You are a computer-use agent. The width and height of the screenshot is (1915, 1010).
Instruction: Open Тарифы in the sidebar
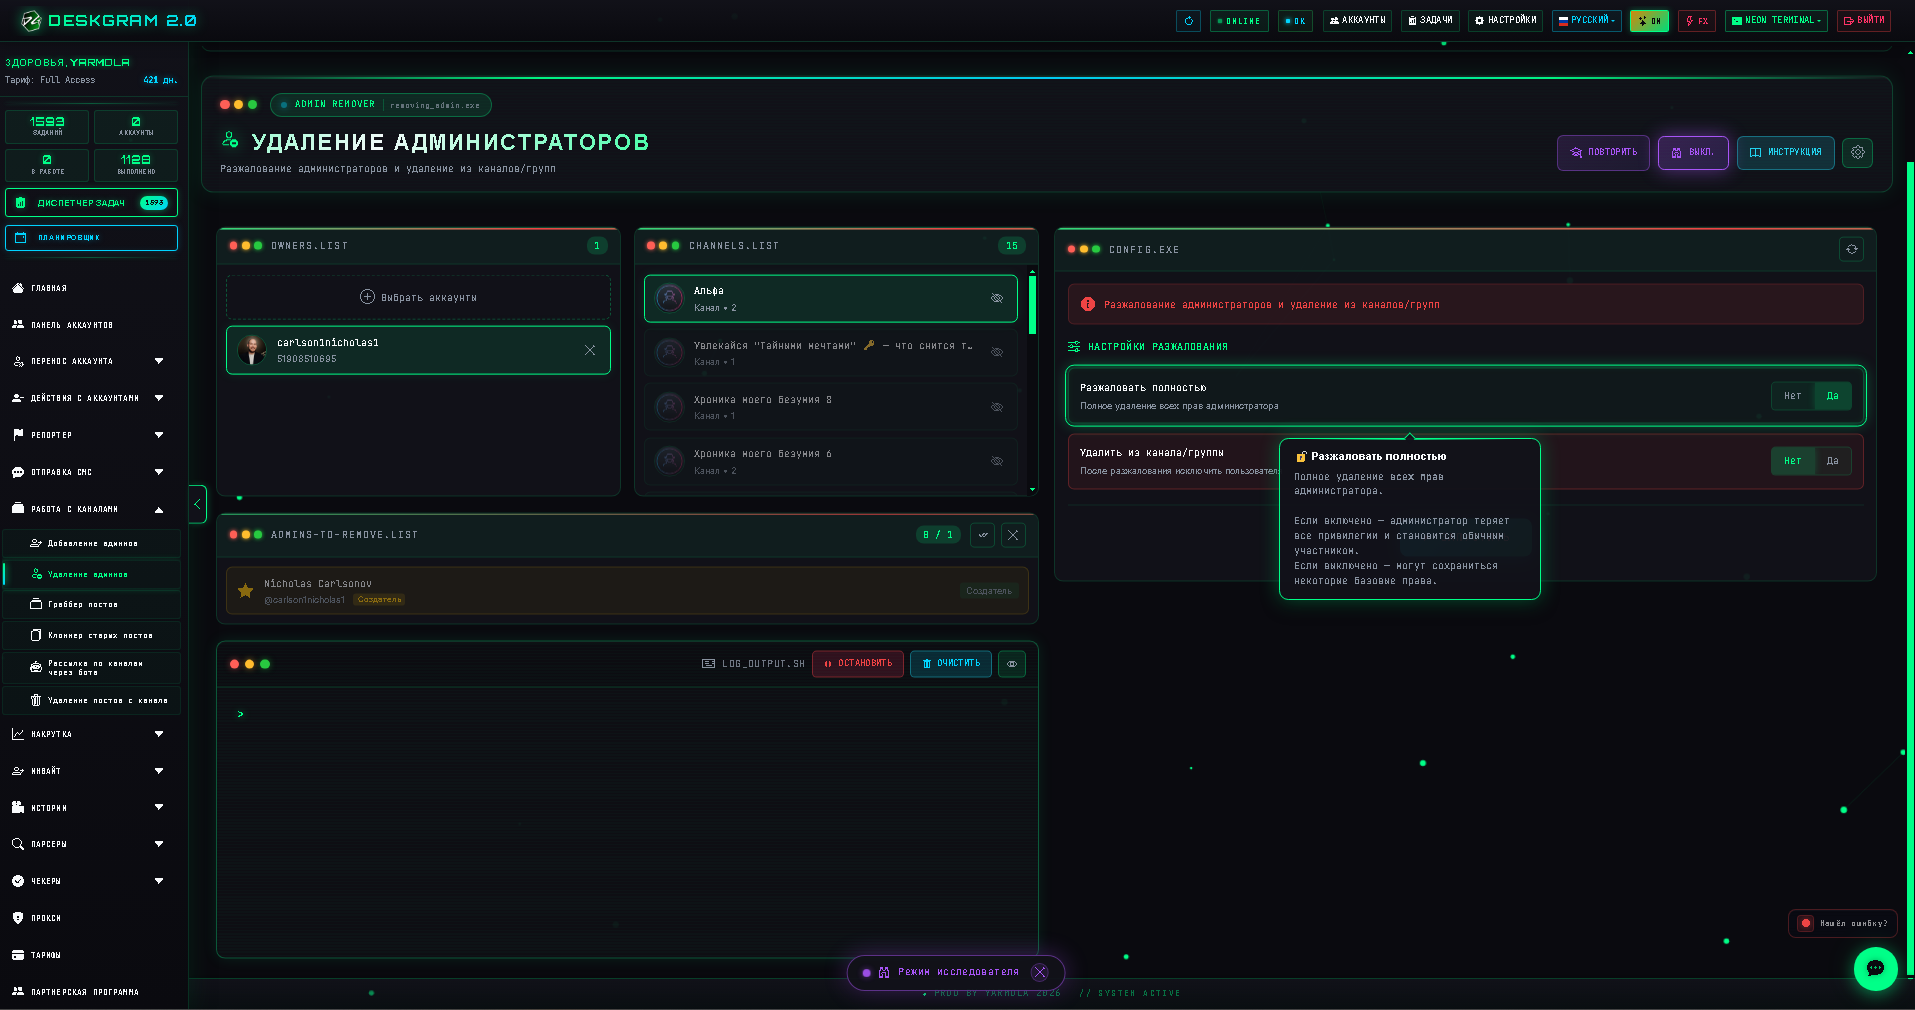(x=45, y=955)
